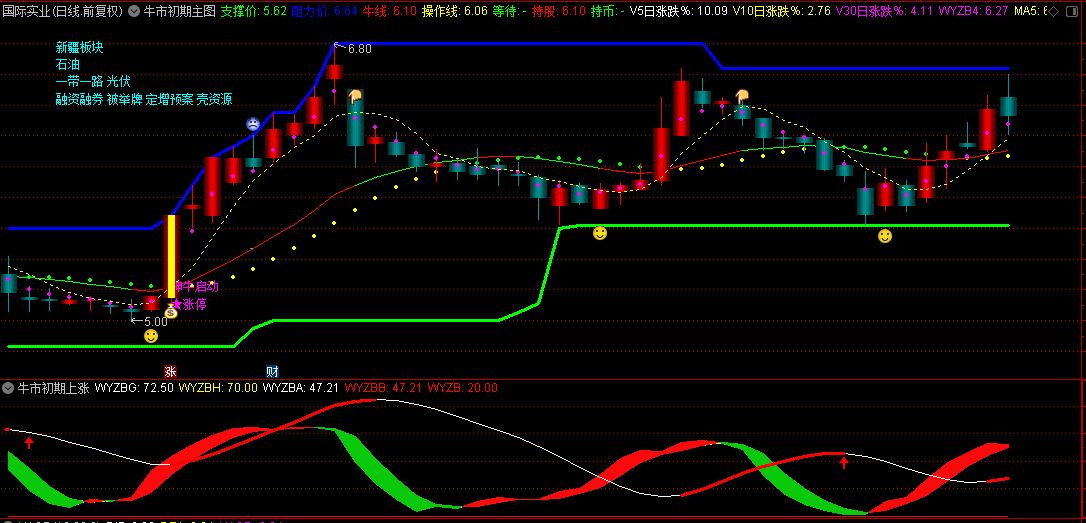This screenshot has height=523, width=1086.
Task: Select the yellow limit-up candlestick
Action: pos(171,256)
